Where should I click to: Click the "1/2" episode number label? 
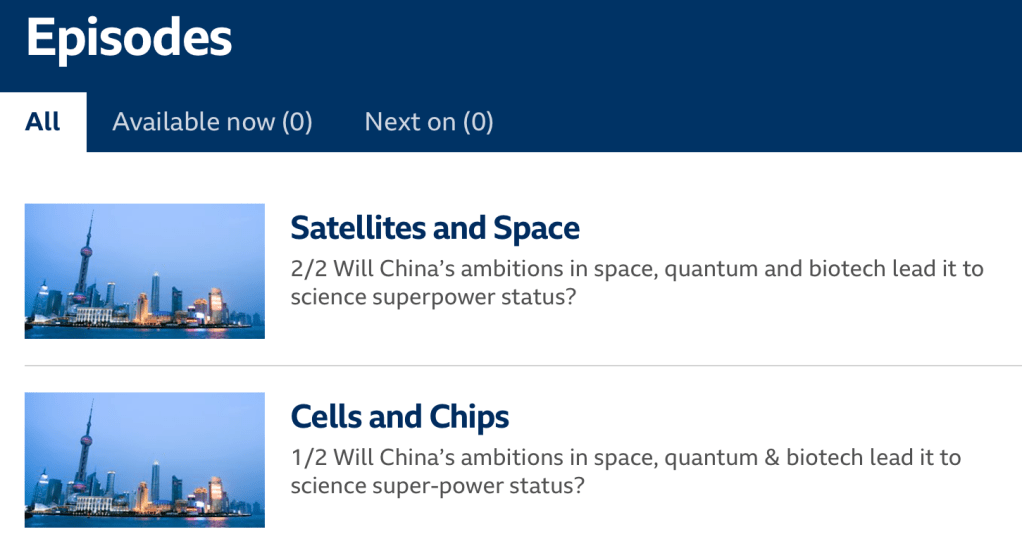coord(307,458)
